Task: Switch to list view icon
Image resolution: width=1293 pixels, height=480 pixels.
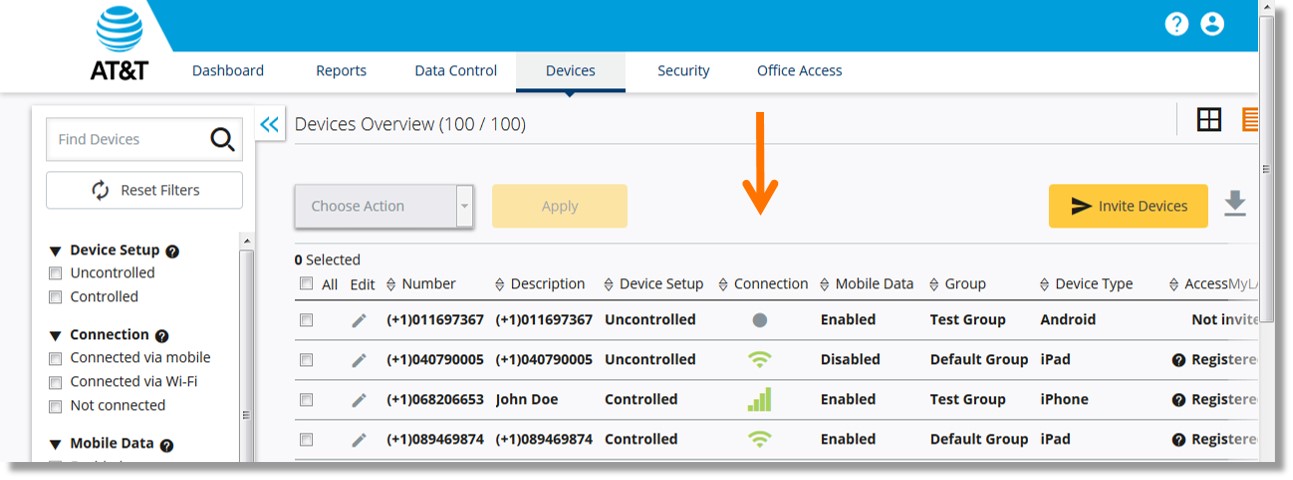Action: pyautogui.click(x=1250, y=120)
